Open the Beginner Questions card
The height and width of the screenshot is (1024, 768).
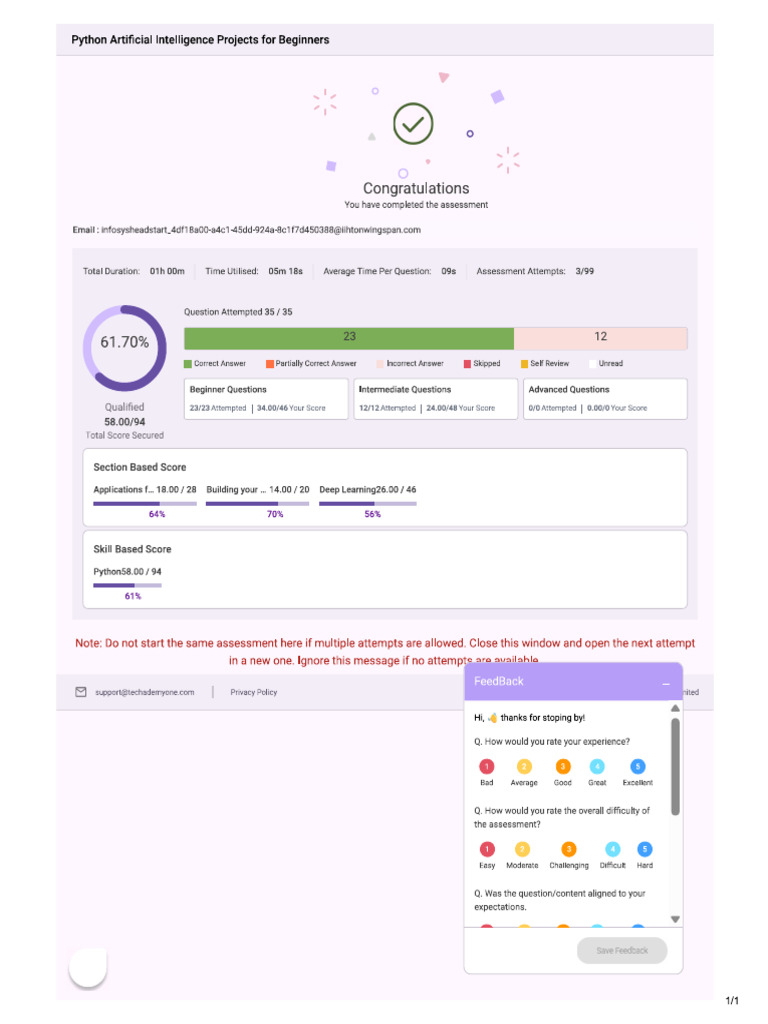coord(266,398)
